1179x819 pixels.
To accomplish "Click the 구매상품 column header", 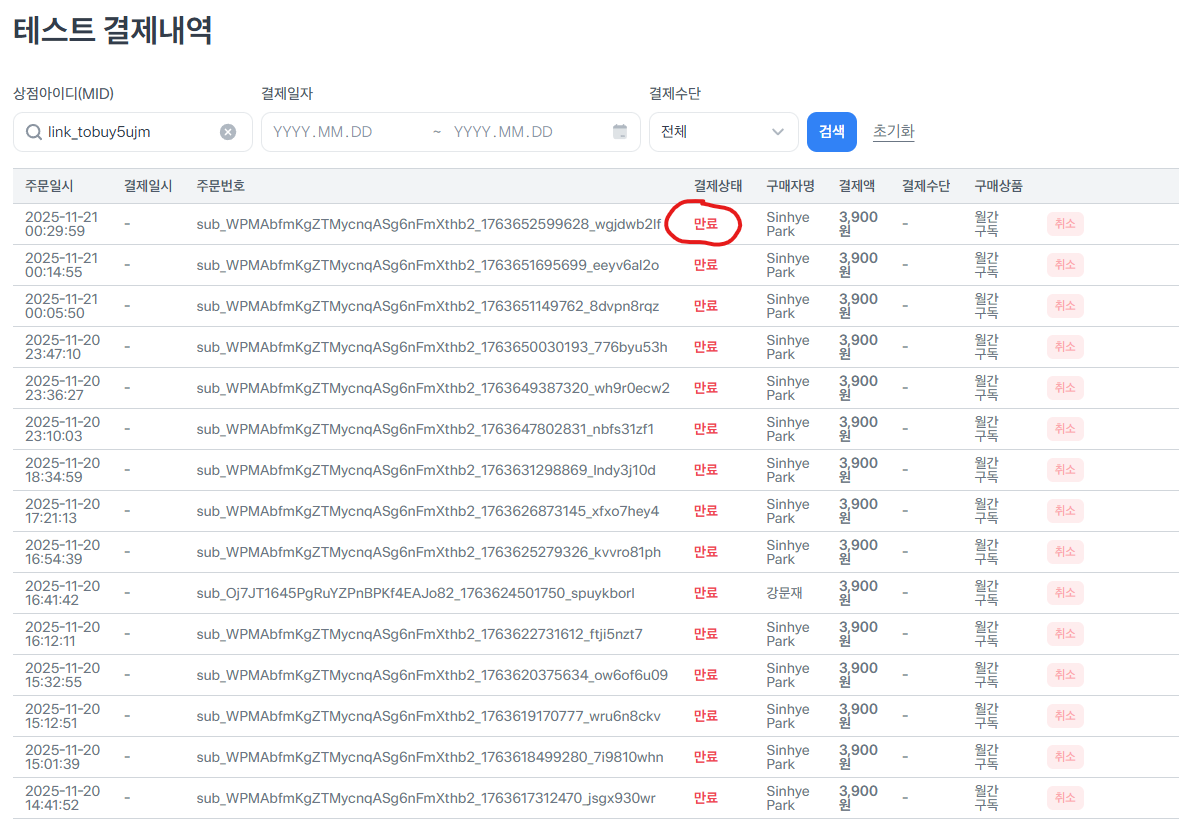I will pyautogui.click(x=998, y=187).
